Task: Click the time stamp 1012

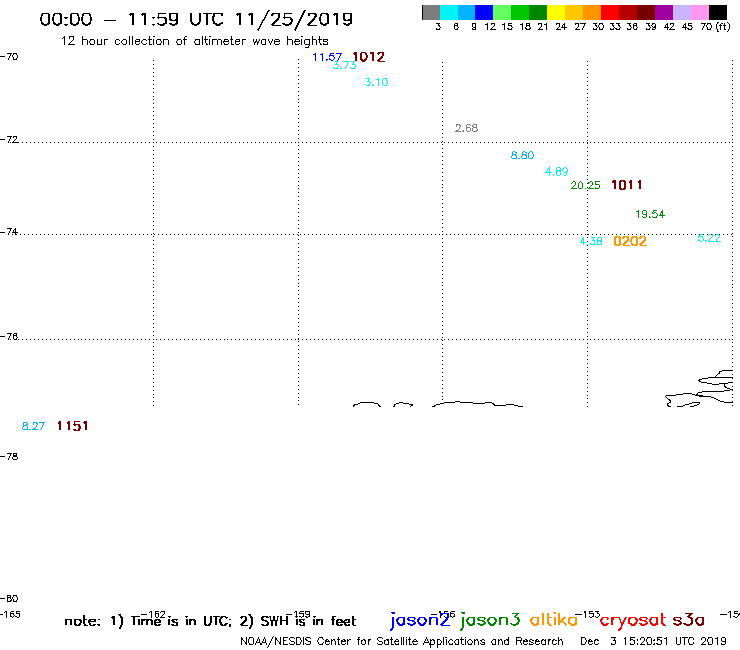Action: point(369,57)
